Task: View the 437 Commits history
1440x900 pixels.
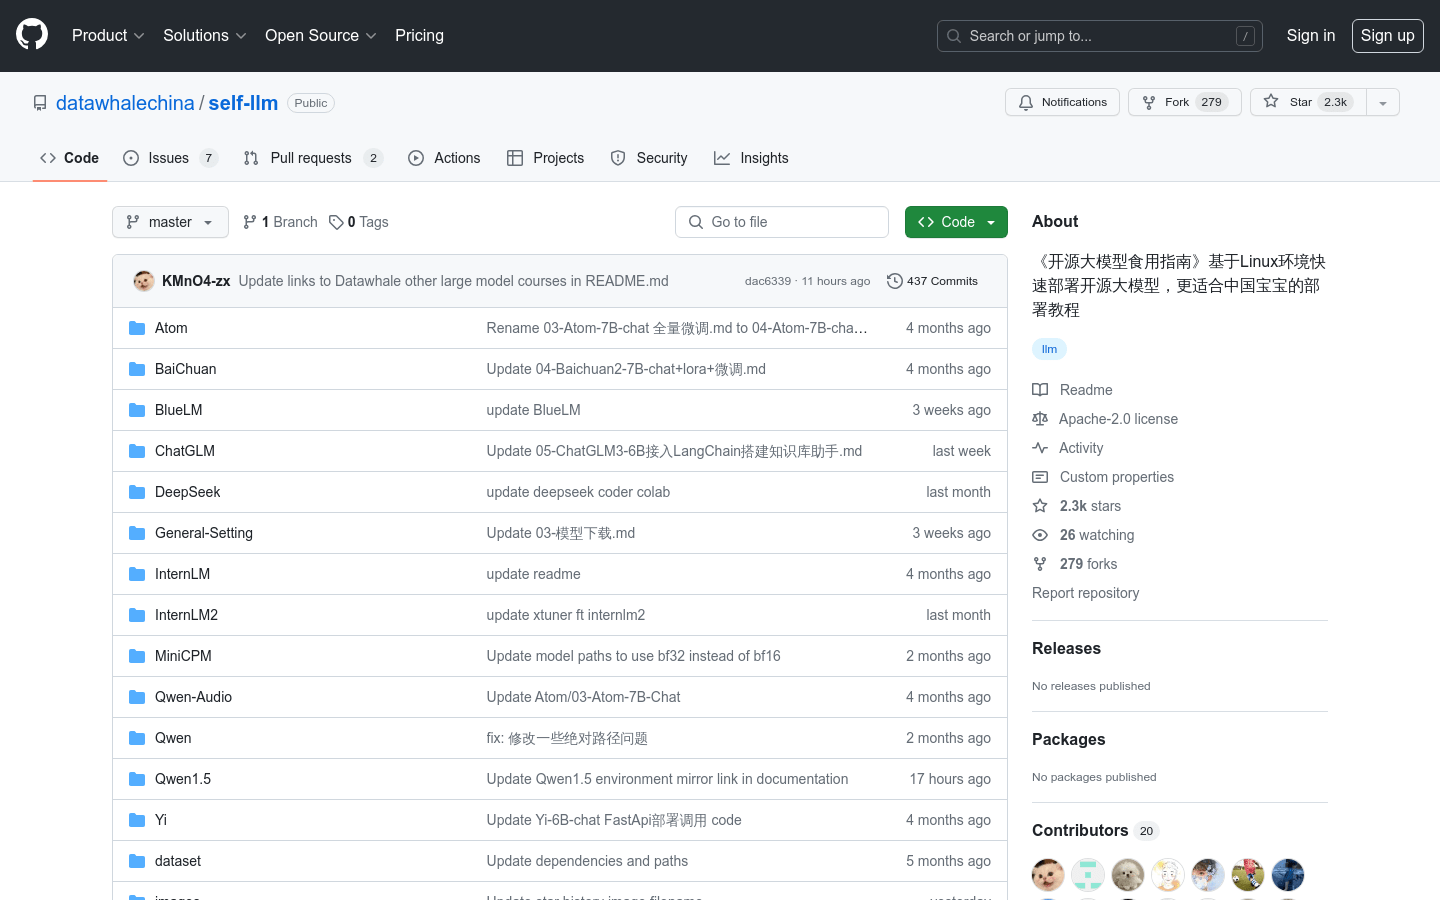Action: [x=932, y=281]
